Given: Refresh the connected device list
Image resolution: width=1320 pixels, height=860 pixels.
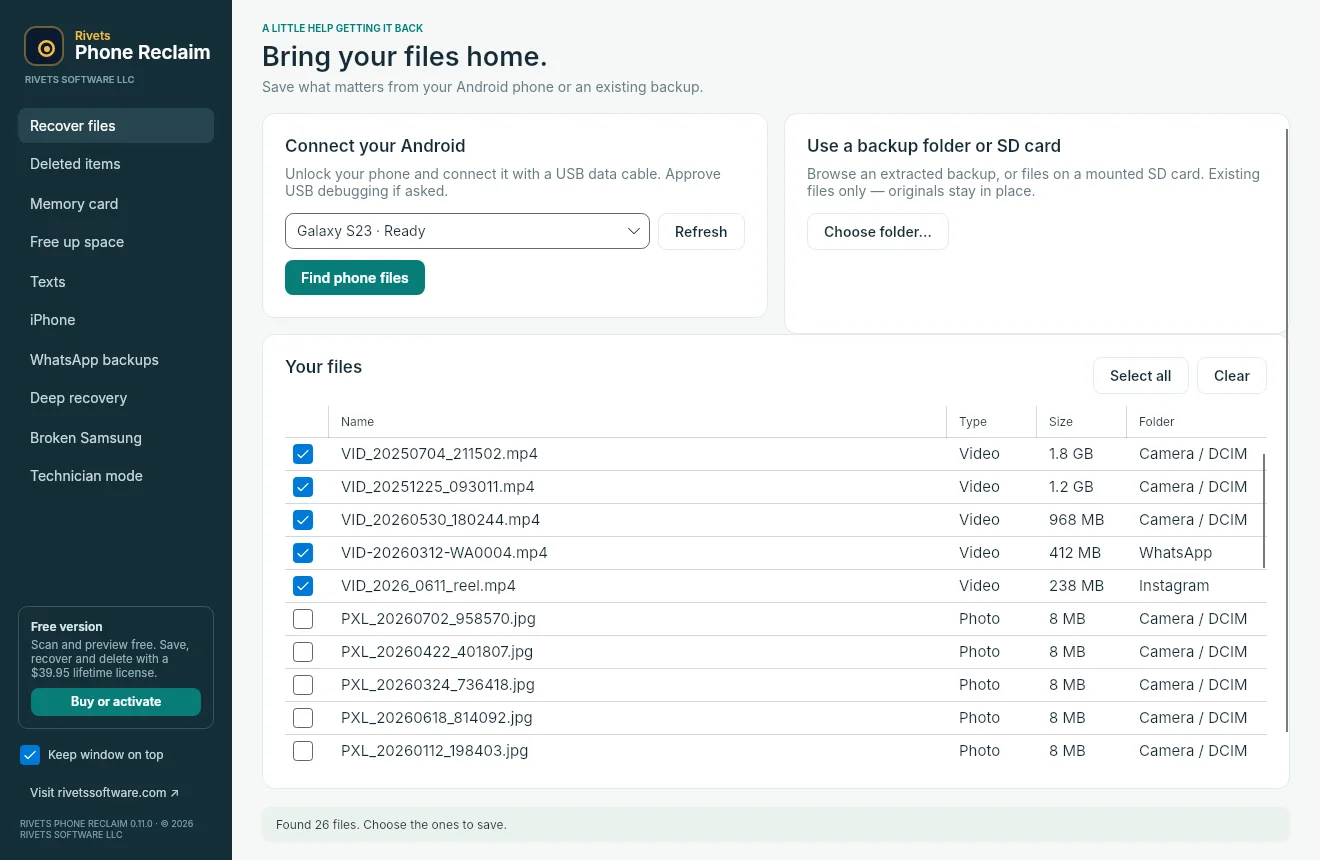Looking at the screenshot, I should pyautogui.click(x=701, y=232).
